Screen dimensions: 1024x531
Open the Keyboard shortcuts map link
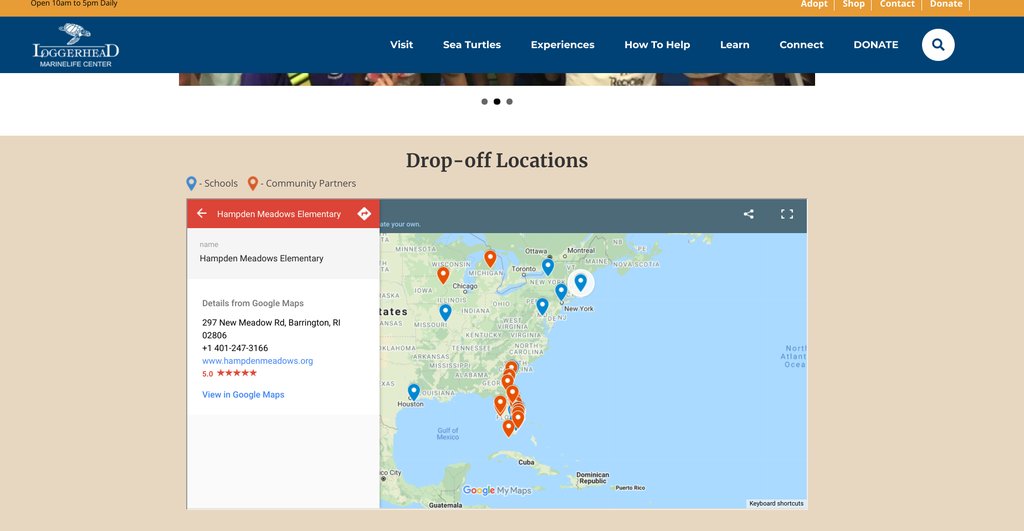tap(776, 504)
